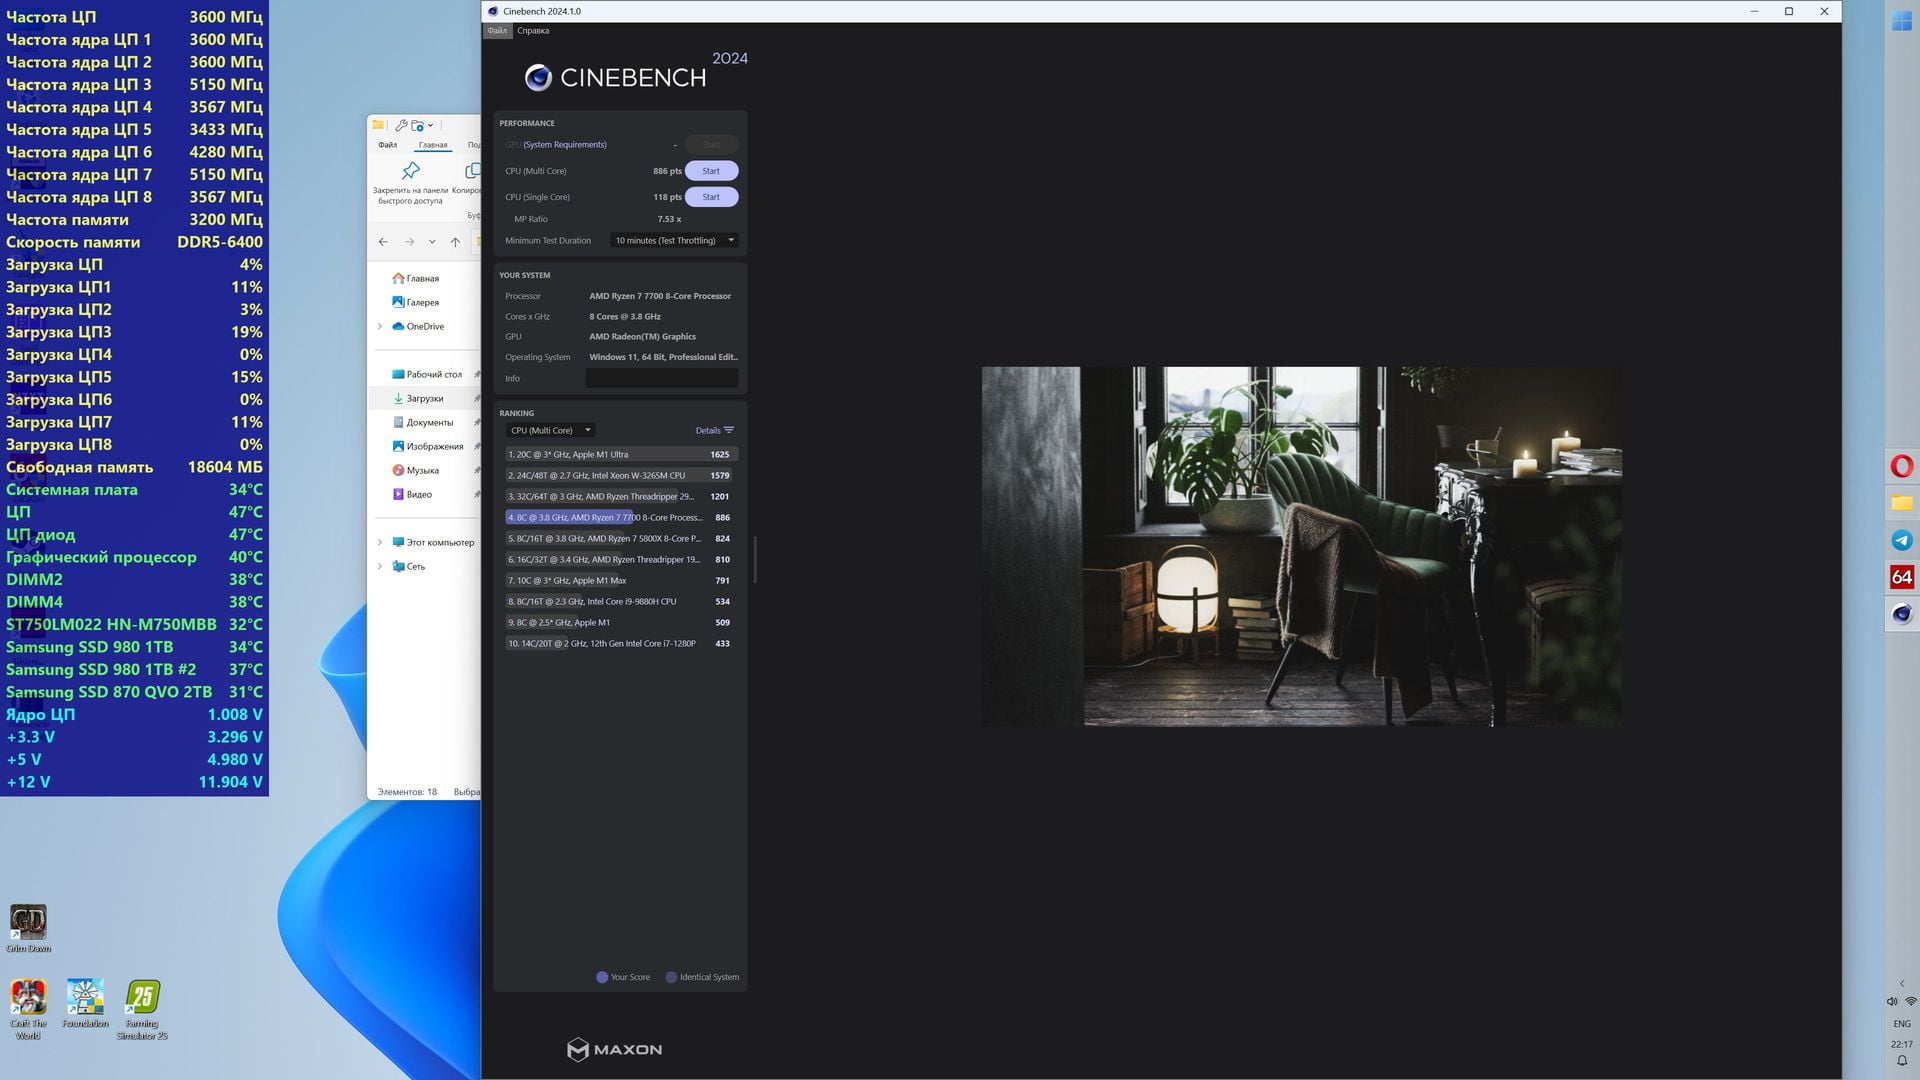Viewport: 1920px width, 1080px height.
Task: Open the Файл tab in Explorer ribbon
Action: click(x=387, y=145)
